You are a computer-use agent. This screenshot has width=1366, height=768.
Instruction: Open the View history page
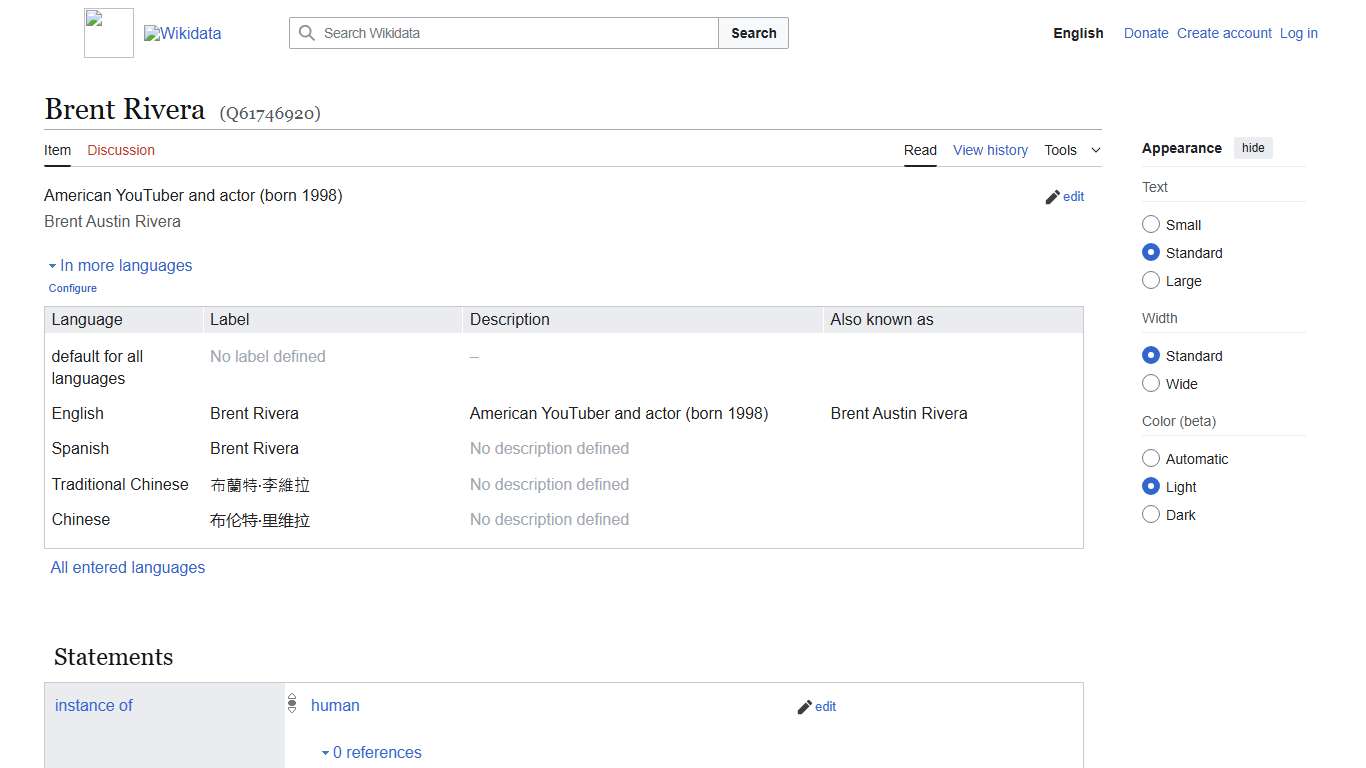989,150
